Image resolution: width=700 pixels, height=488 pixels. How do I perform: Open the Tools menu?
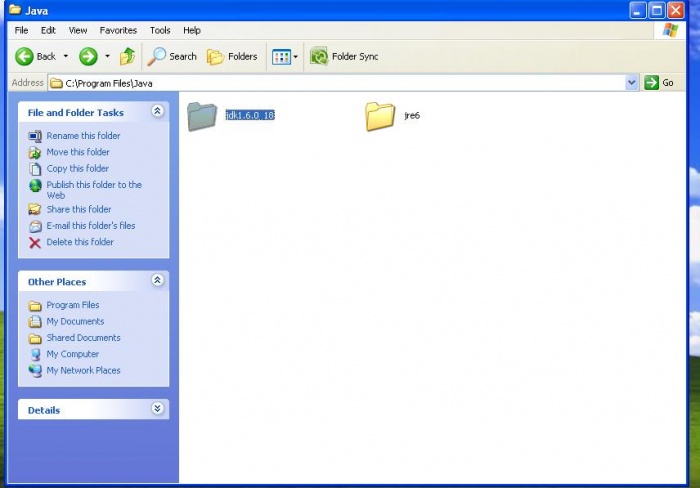(x=160, y=30)
